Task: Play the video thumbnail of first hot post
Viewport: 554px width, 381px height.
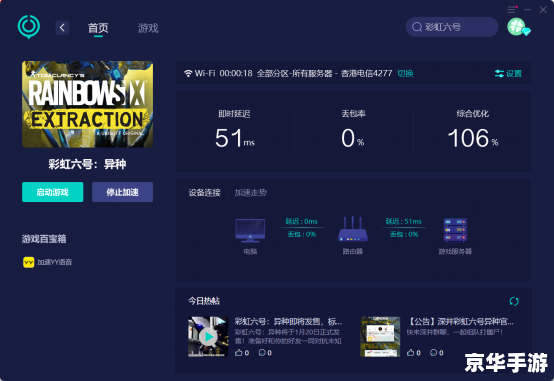Action: pyautogui.click(x=208, y=336)
